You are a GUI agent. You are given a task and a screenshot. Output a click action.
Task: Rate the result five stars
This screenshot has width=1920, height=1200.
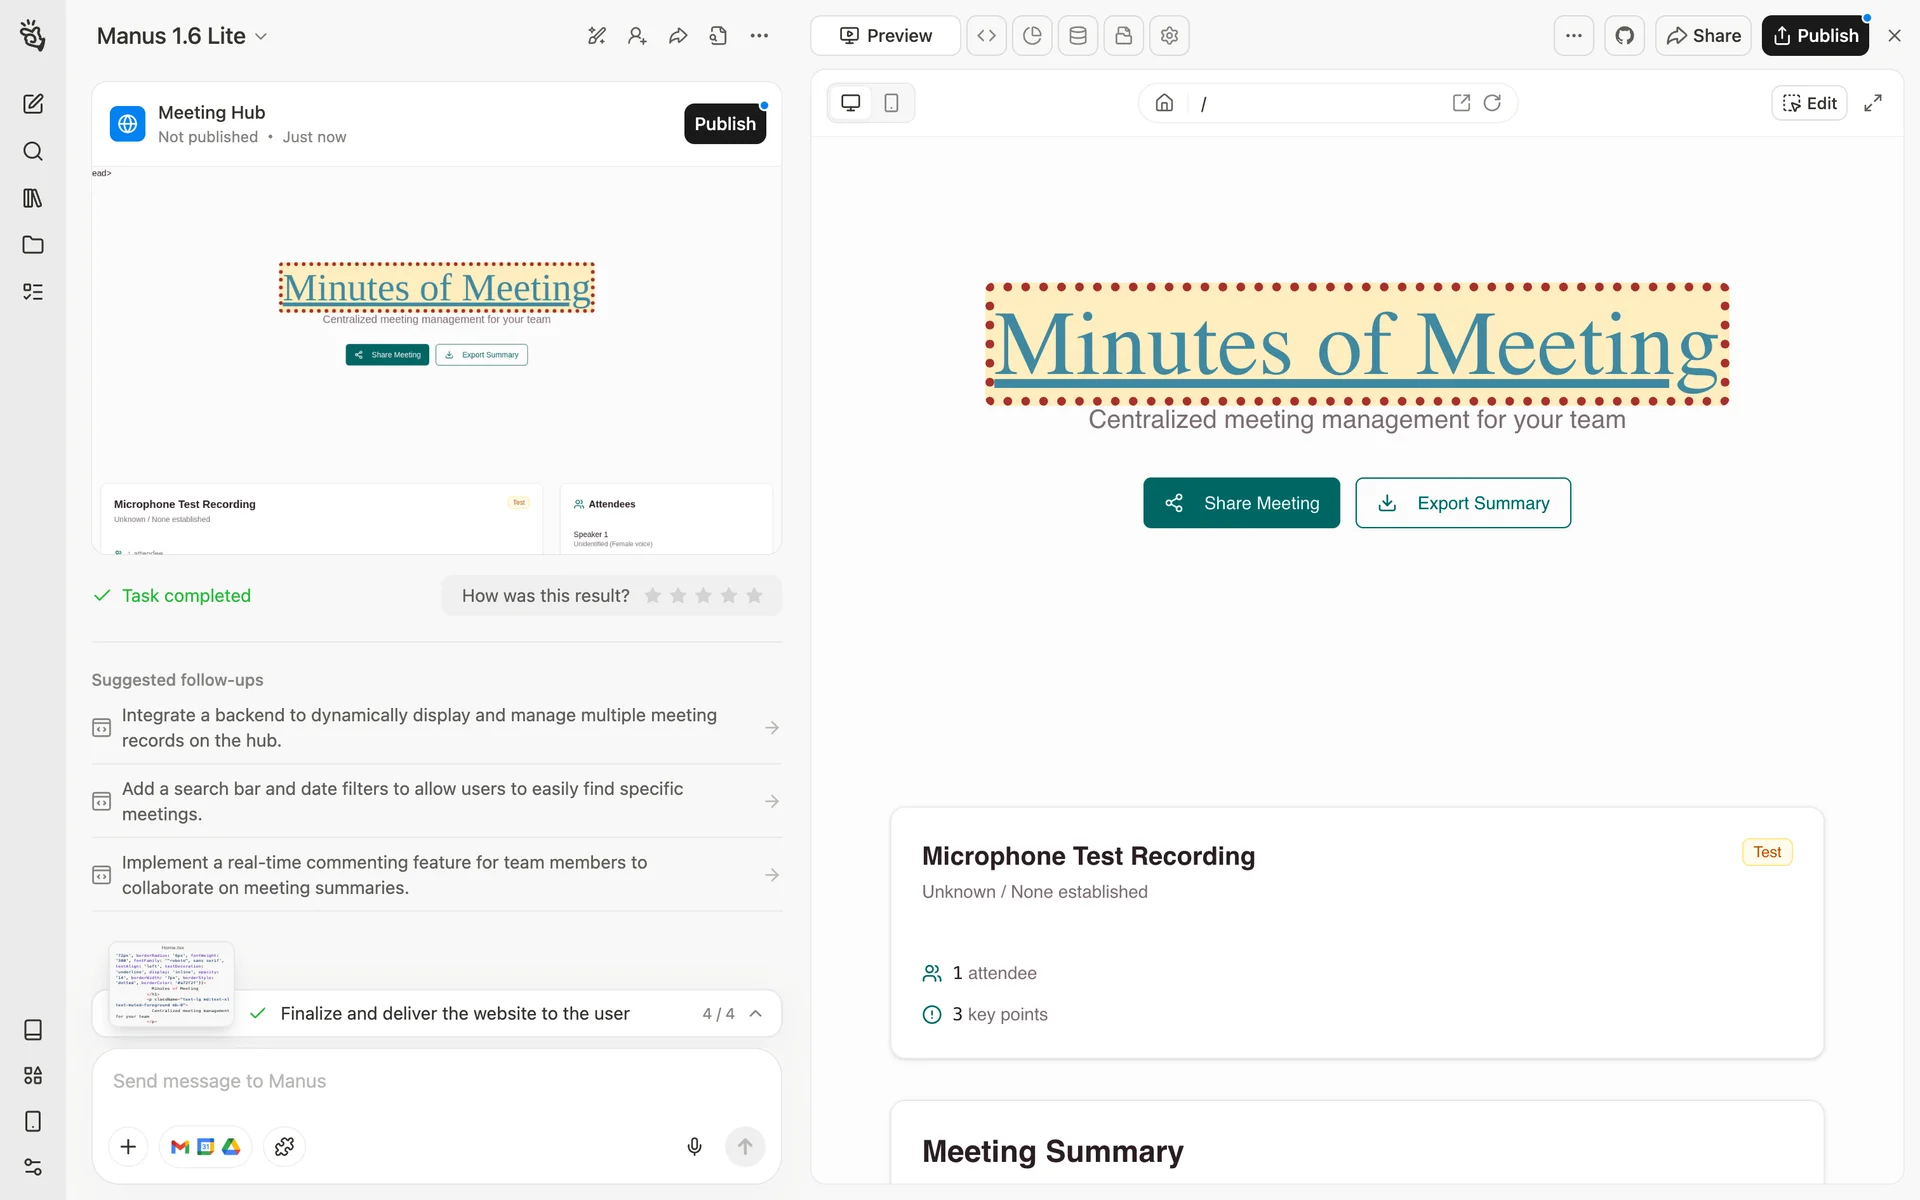[x=754, y=596]
